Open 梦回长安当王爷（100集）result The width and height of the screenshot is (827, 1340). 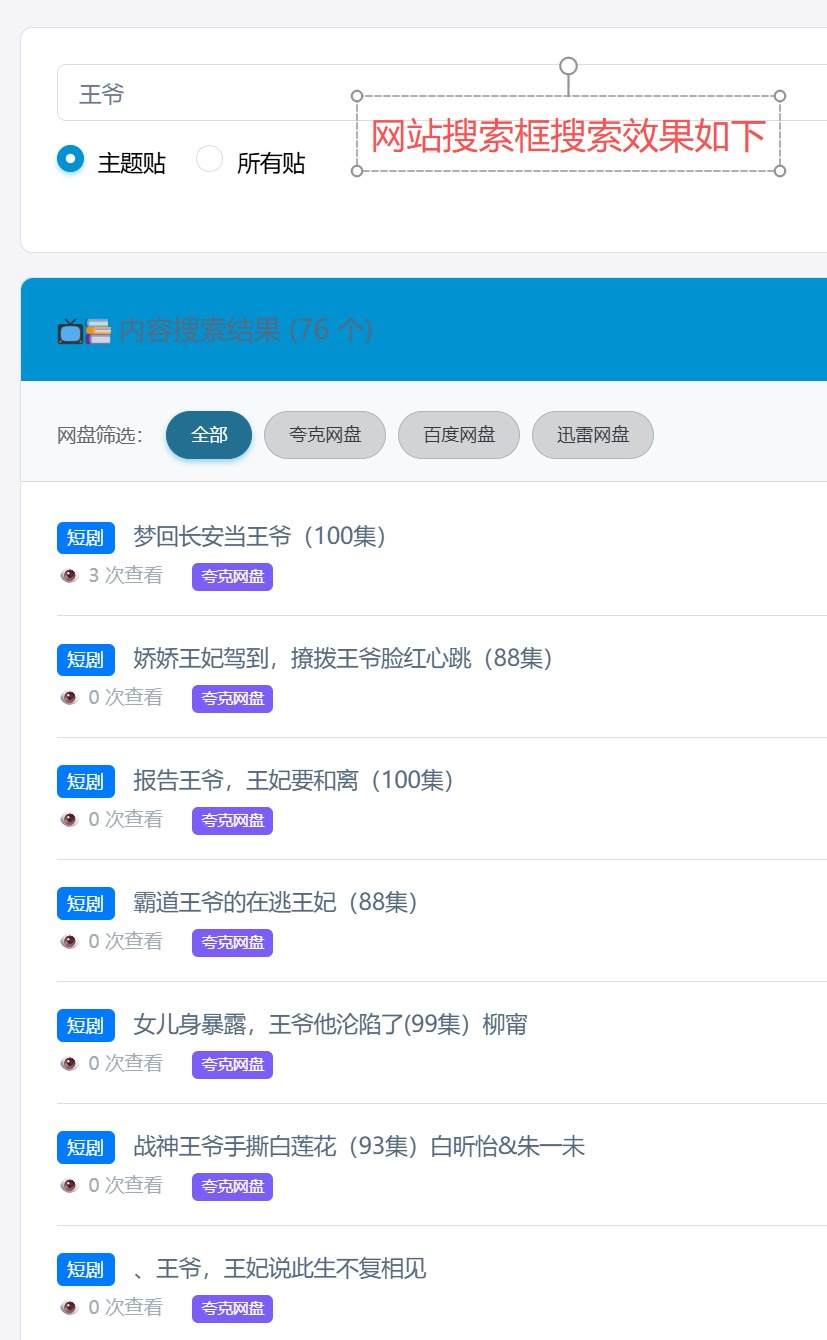click(x=260, y=536)
